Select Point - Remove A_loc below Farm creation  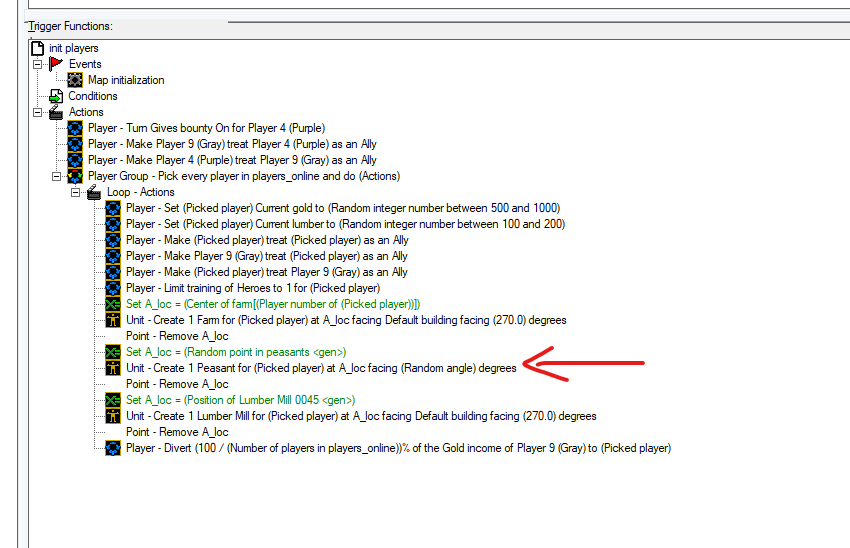pos(177,336)
